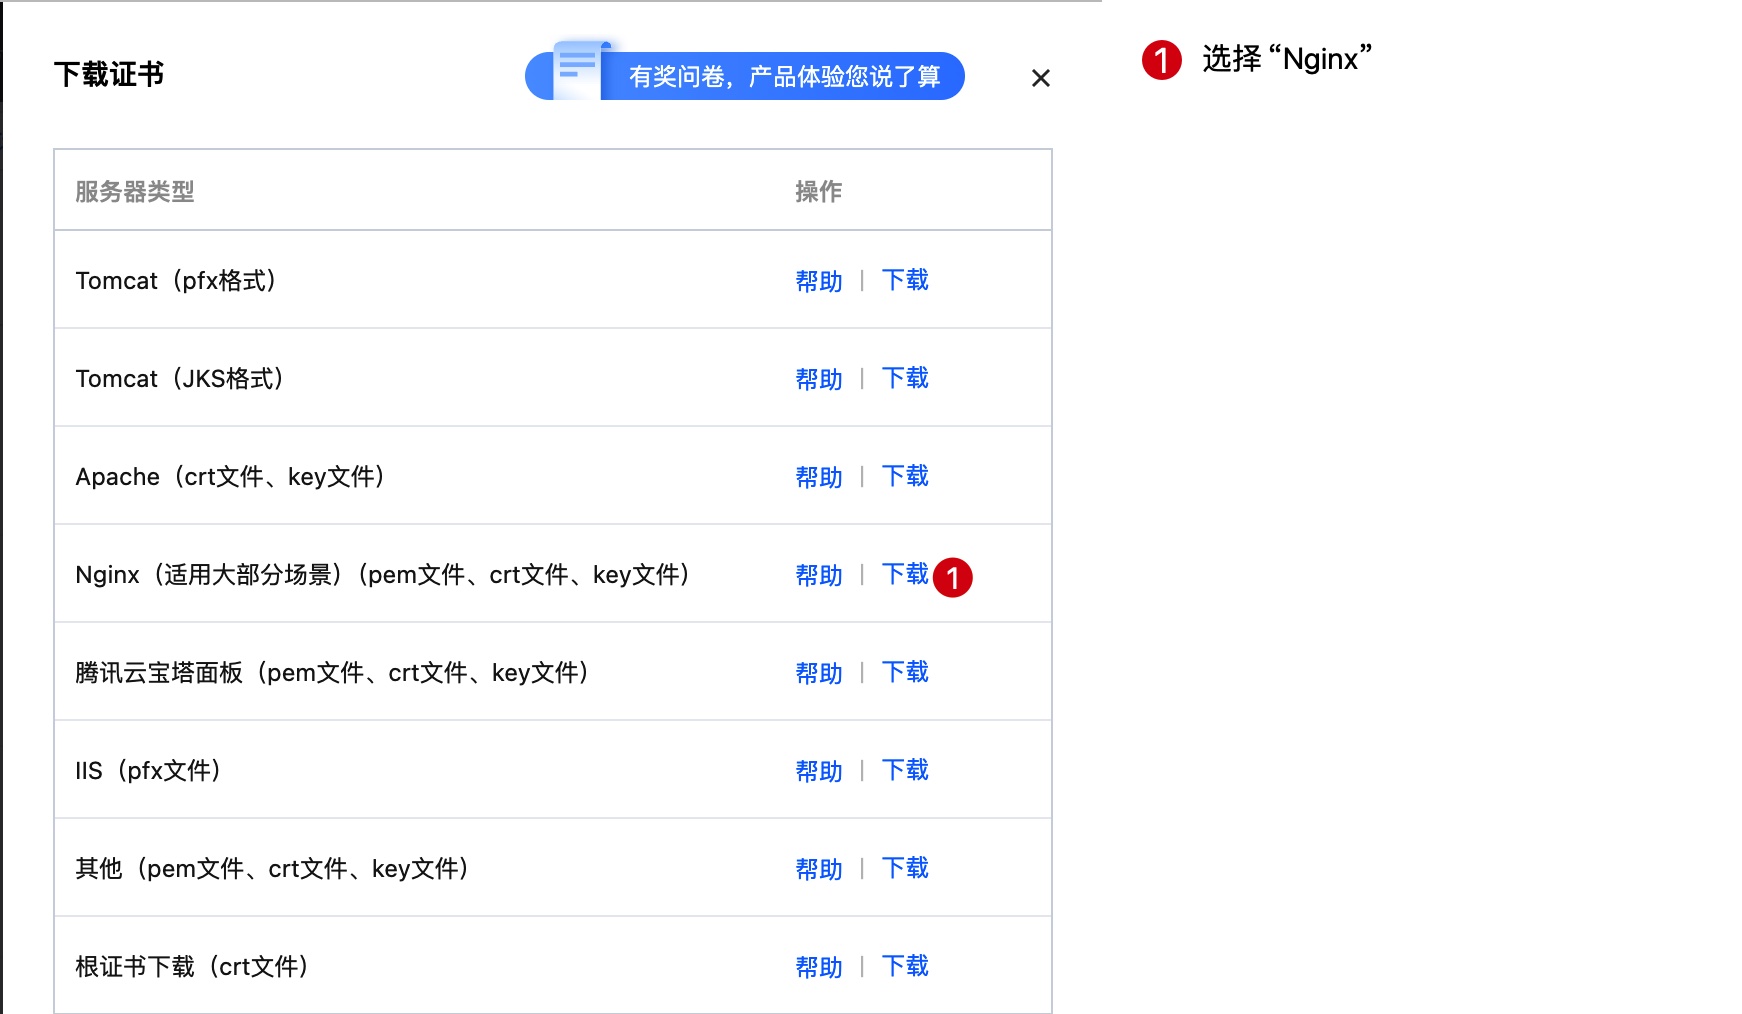
Task: Select the Tomcat (pfx格式) row label
Action: coord(176,281)
